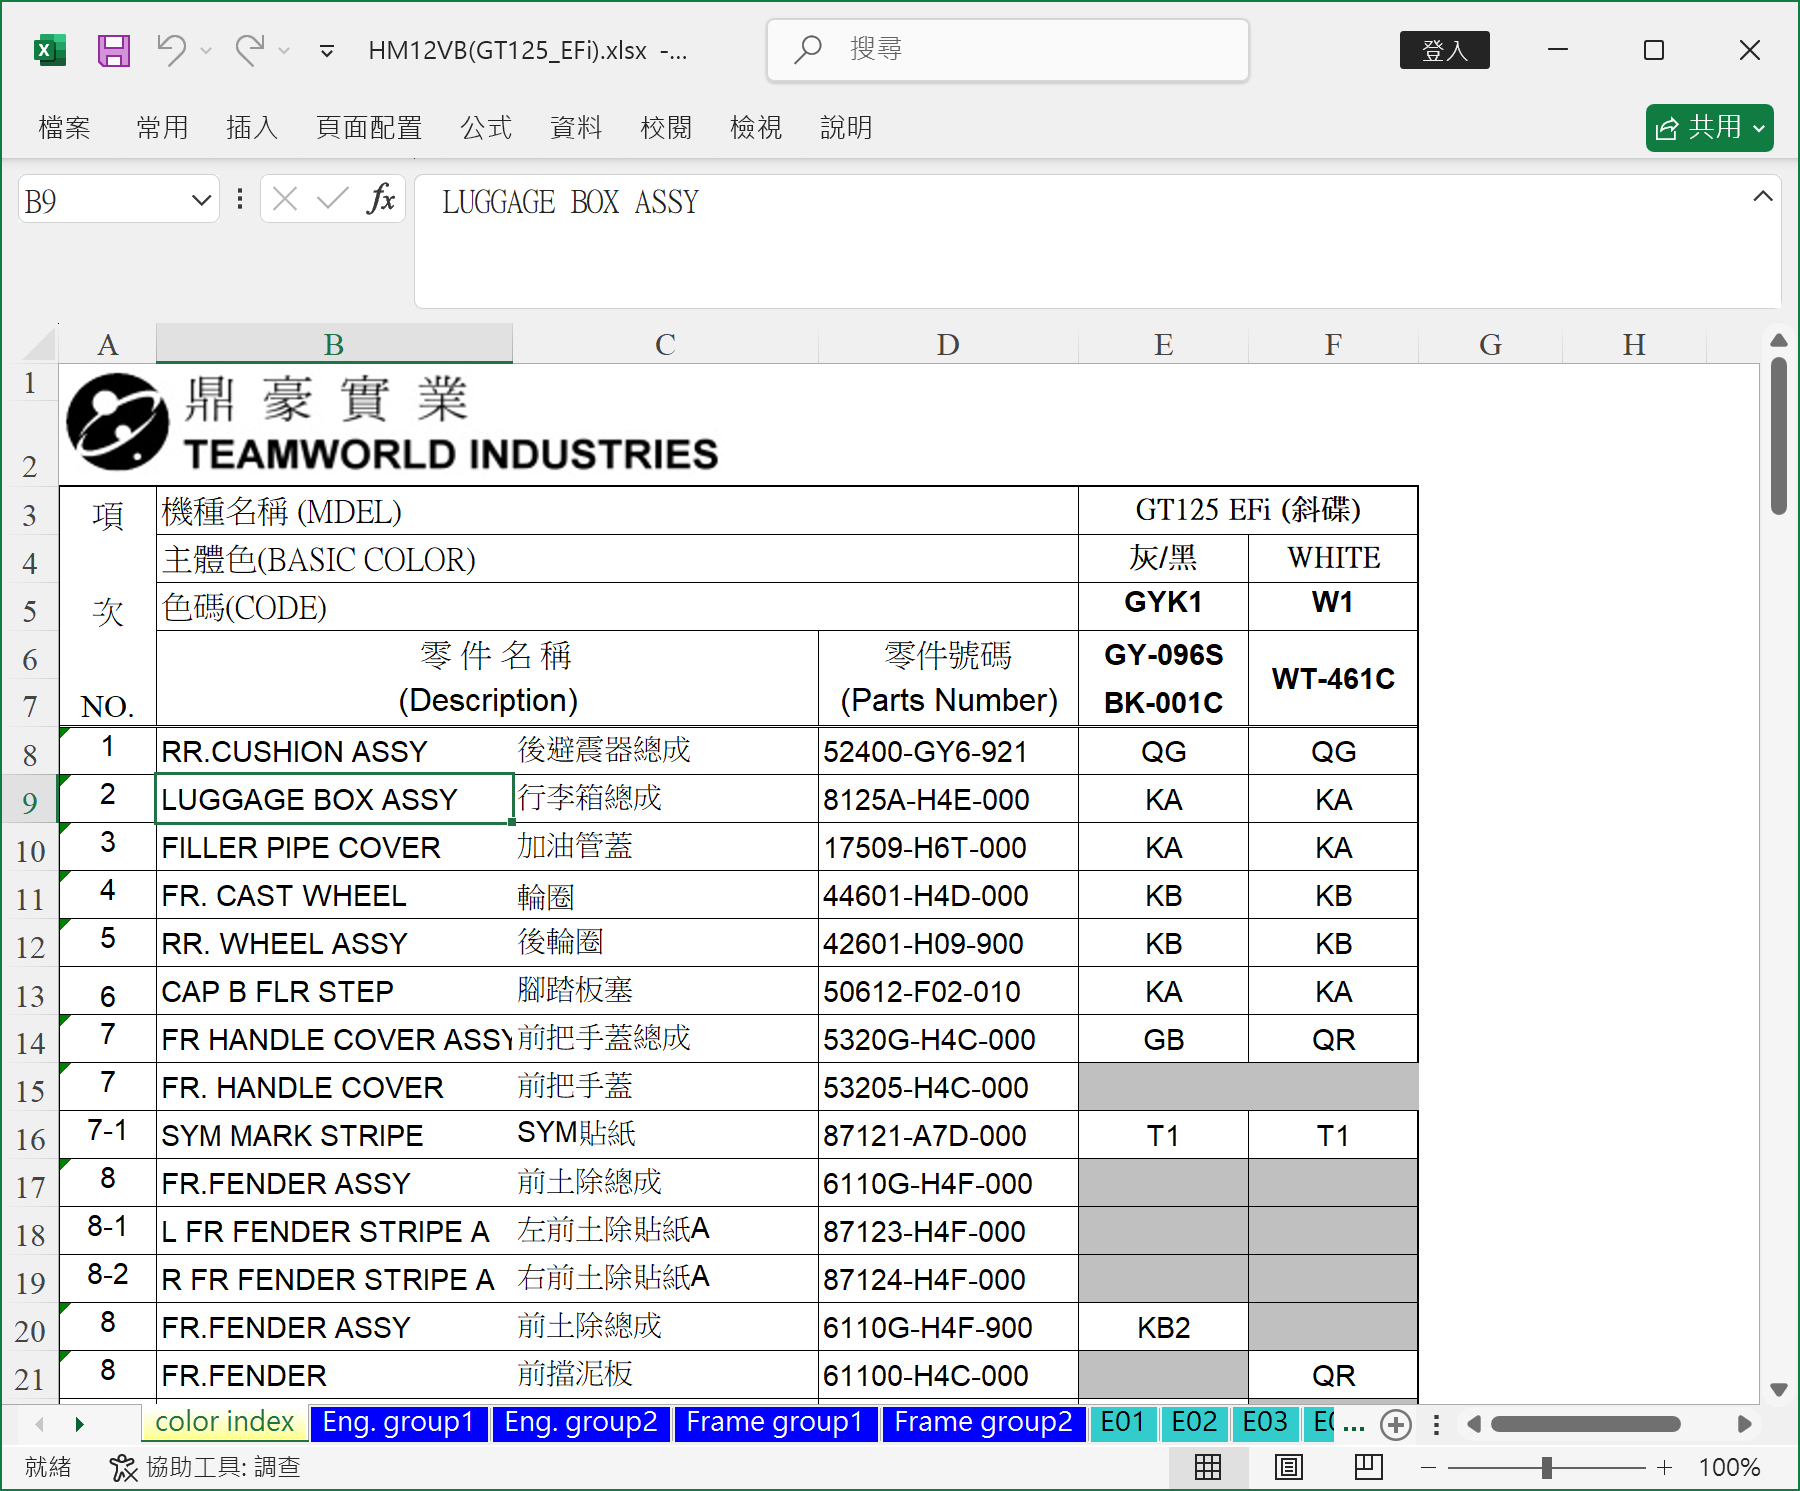Viewport: 1800px width, 1491px height.
Task: Expand the Name Box dropdown
Action: [201, 201]
